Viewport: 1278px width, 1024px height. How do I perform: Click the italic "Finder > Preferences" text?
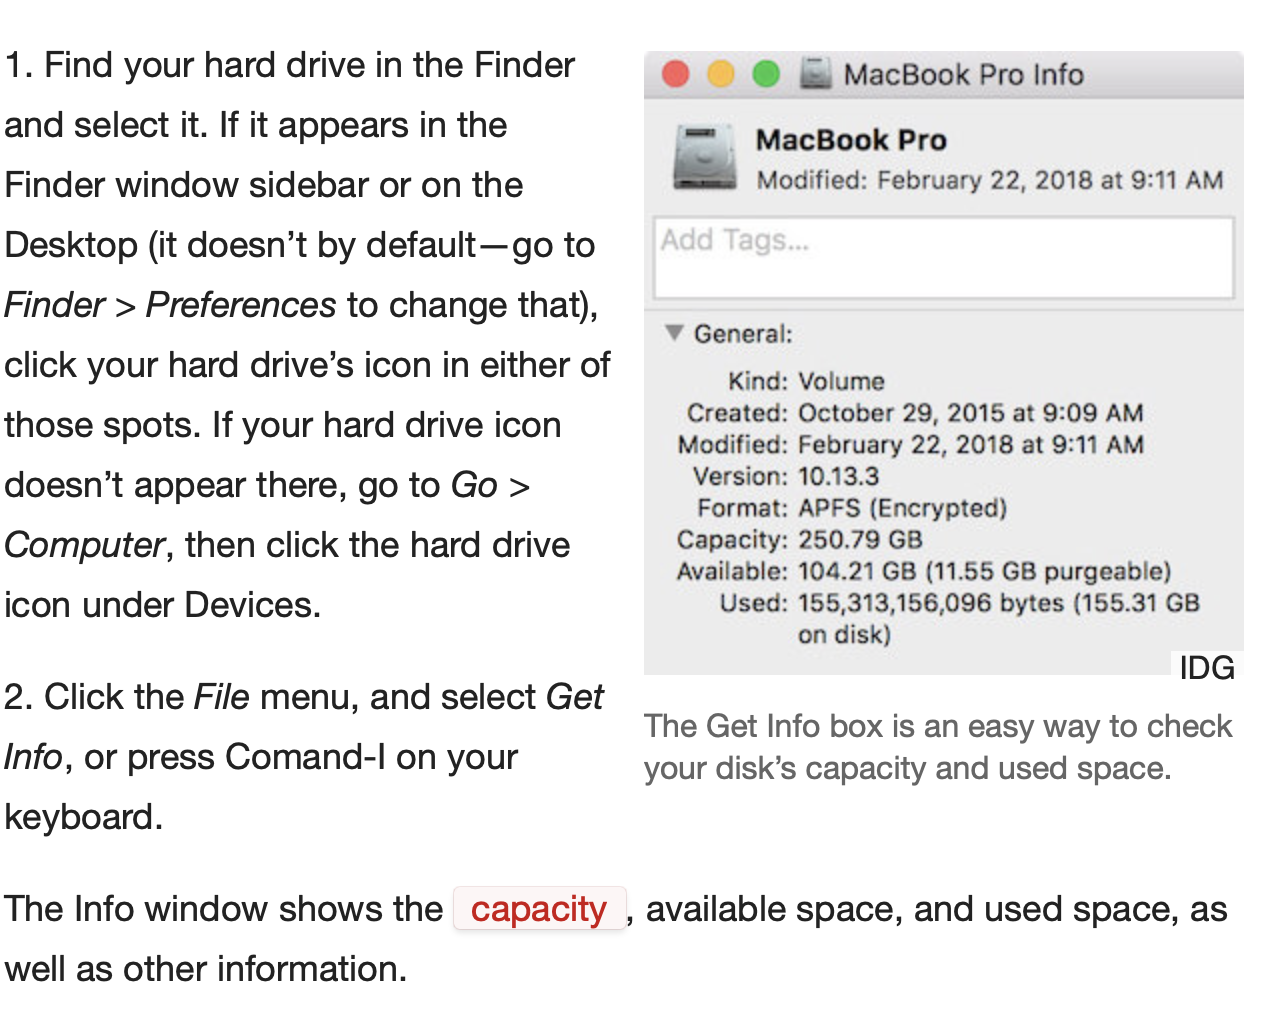pos(170,305)
